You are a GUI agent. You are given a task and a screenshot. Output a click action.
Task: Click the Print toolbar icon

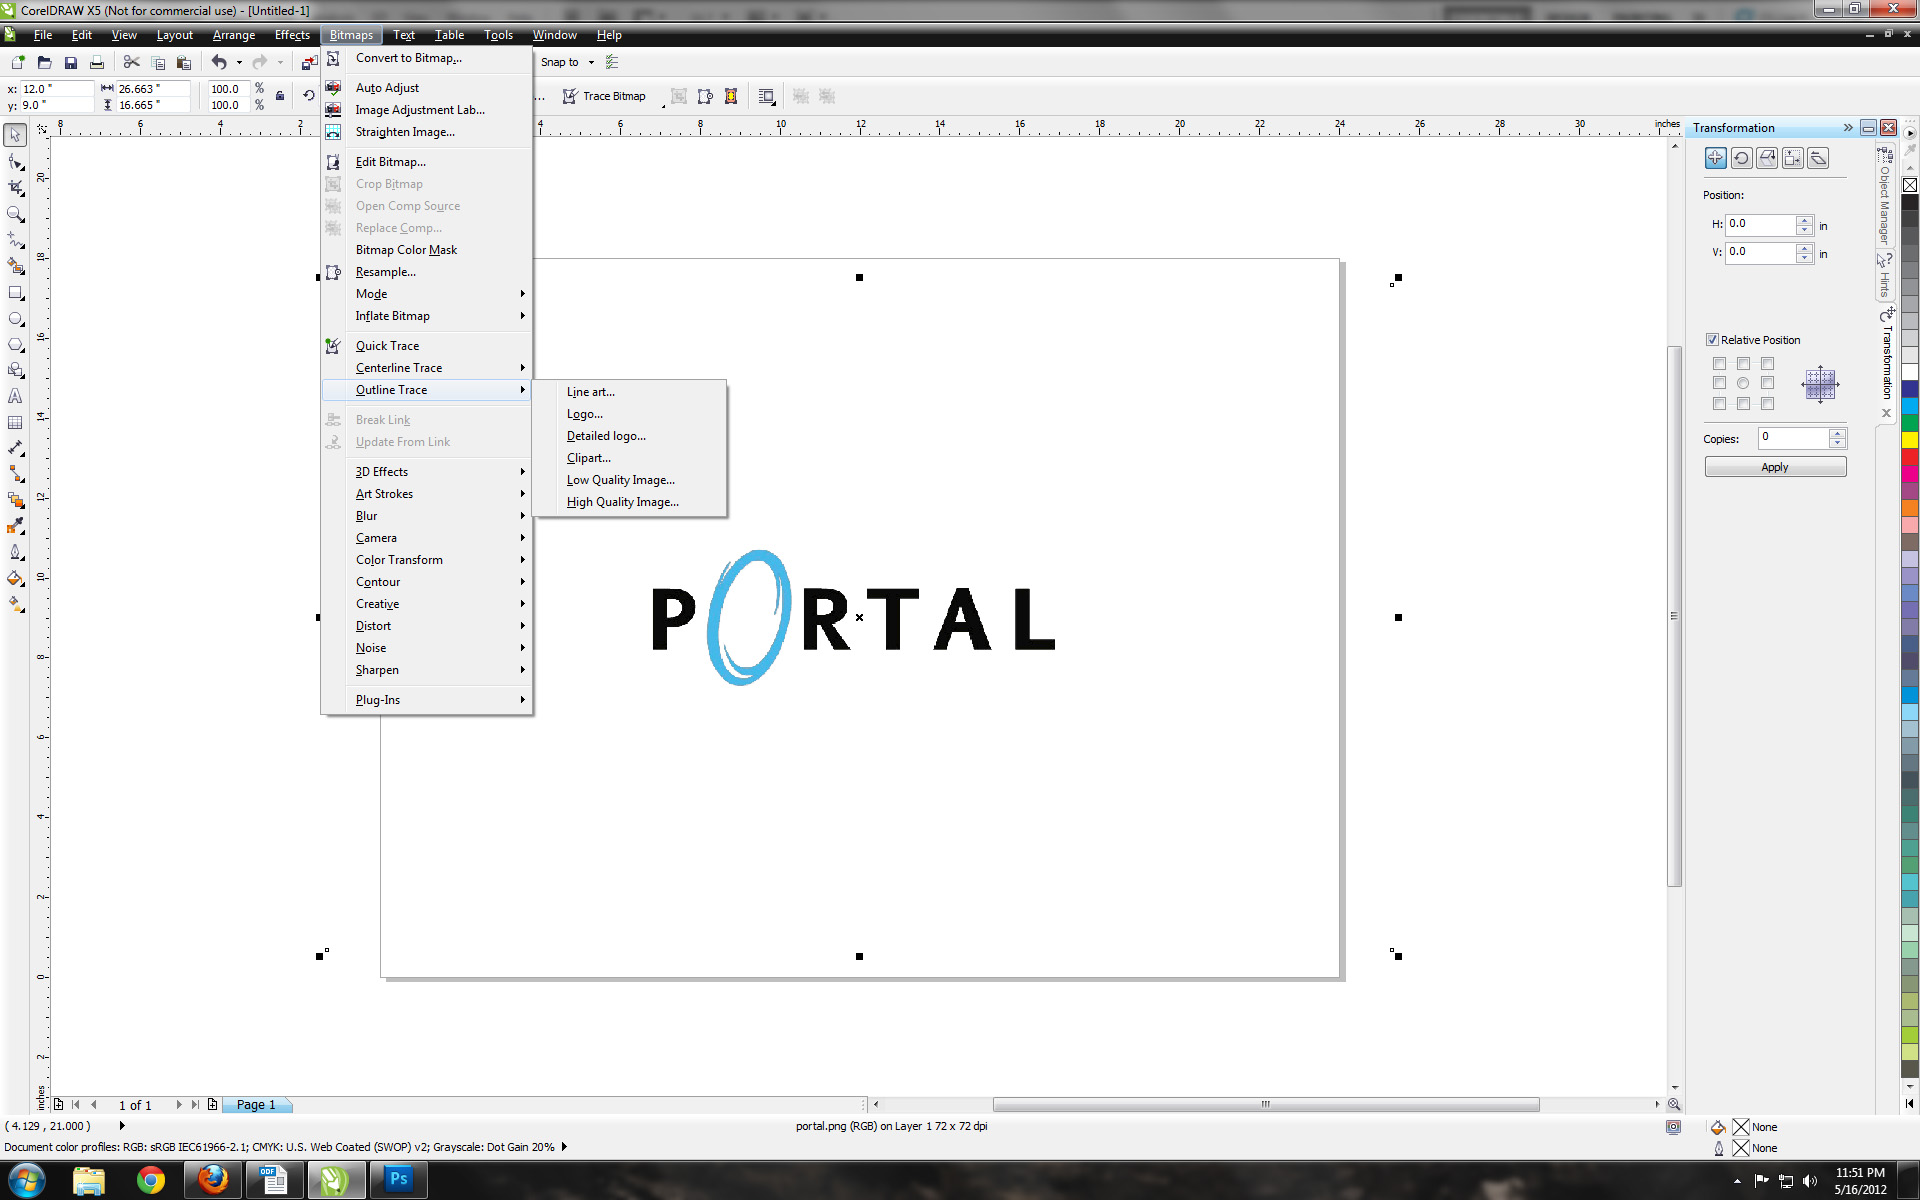97,62
